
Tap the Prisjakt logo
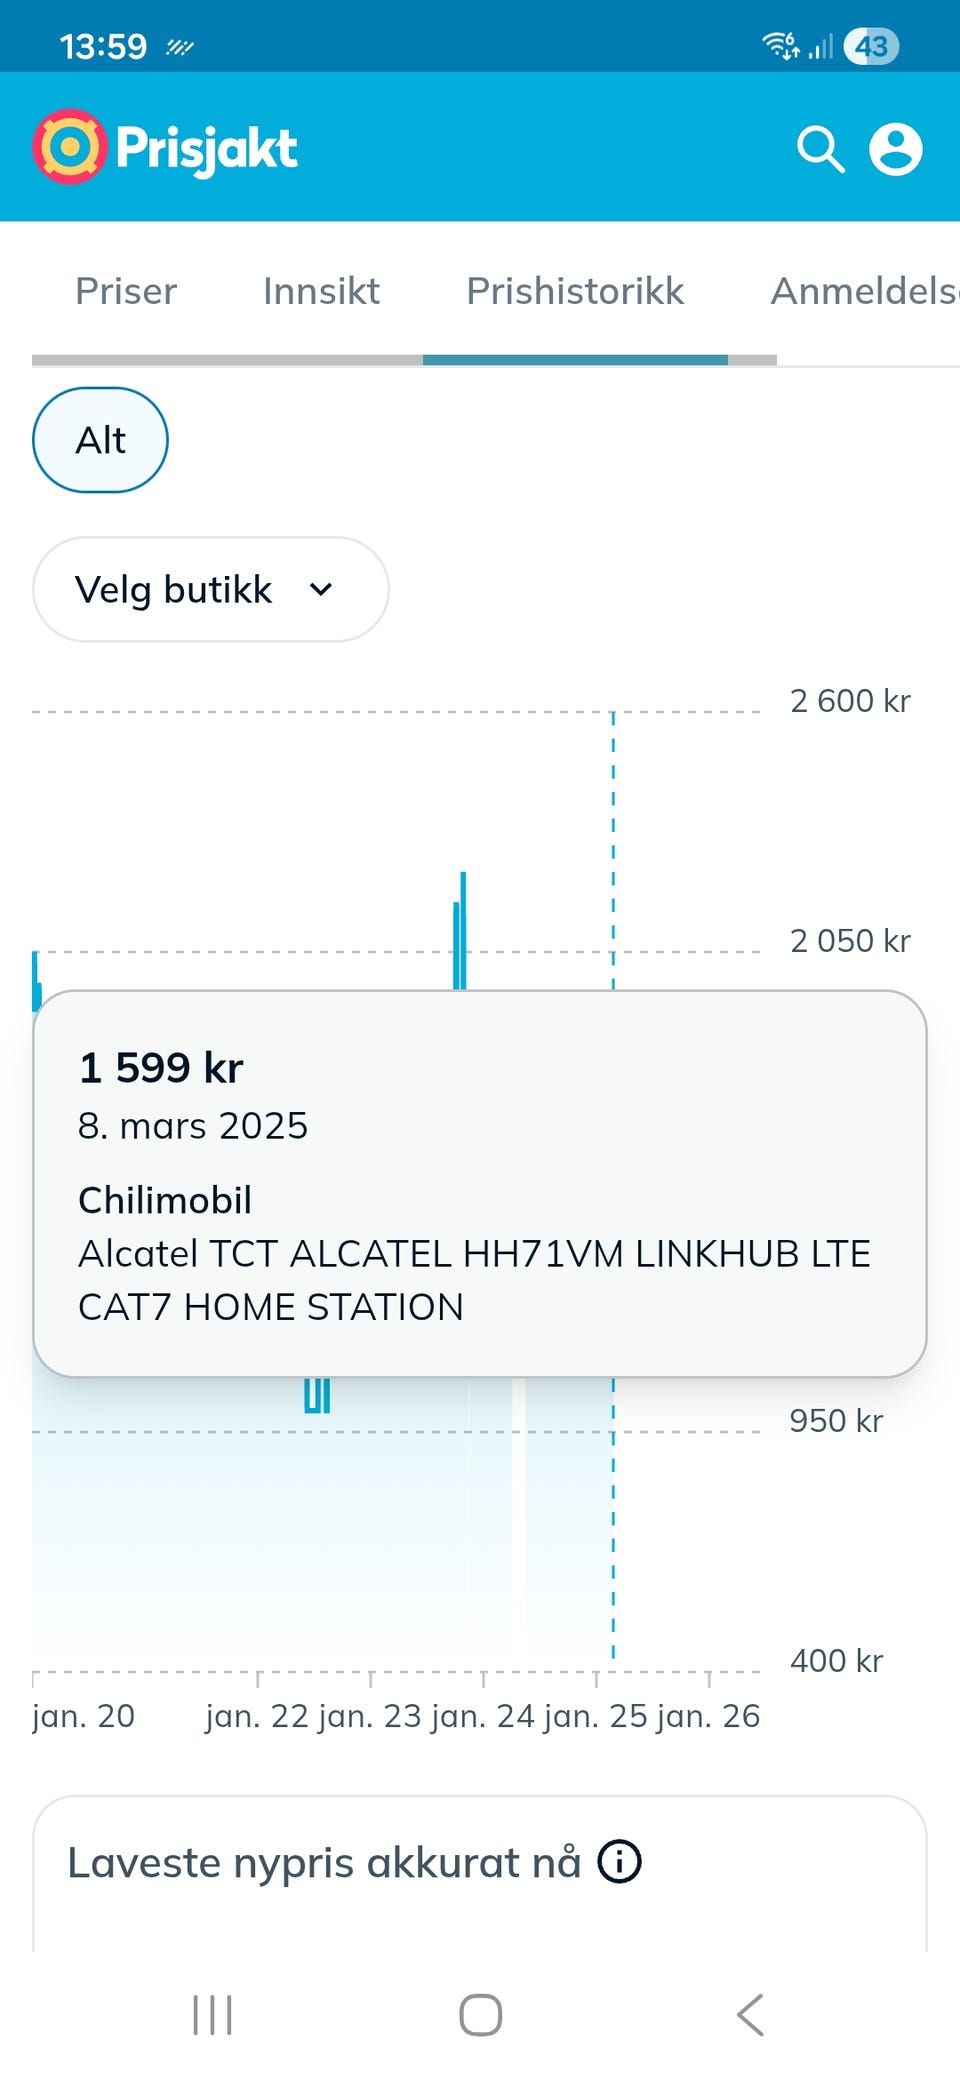coord(165,147)
